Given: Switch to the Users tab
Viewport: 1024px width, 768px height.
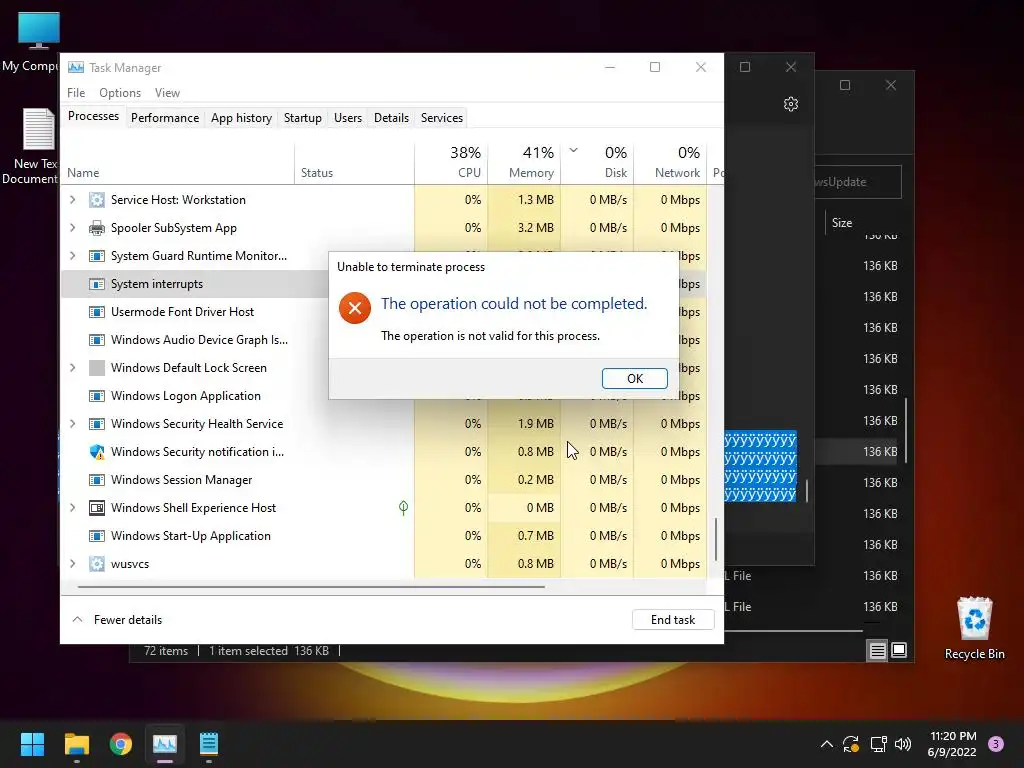Looking at the screenshot, I should (x=347, y=118).
